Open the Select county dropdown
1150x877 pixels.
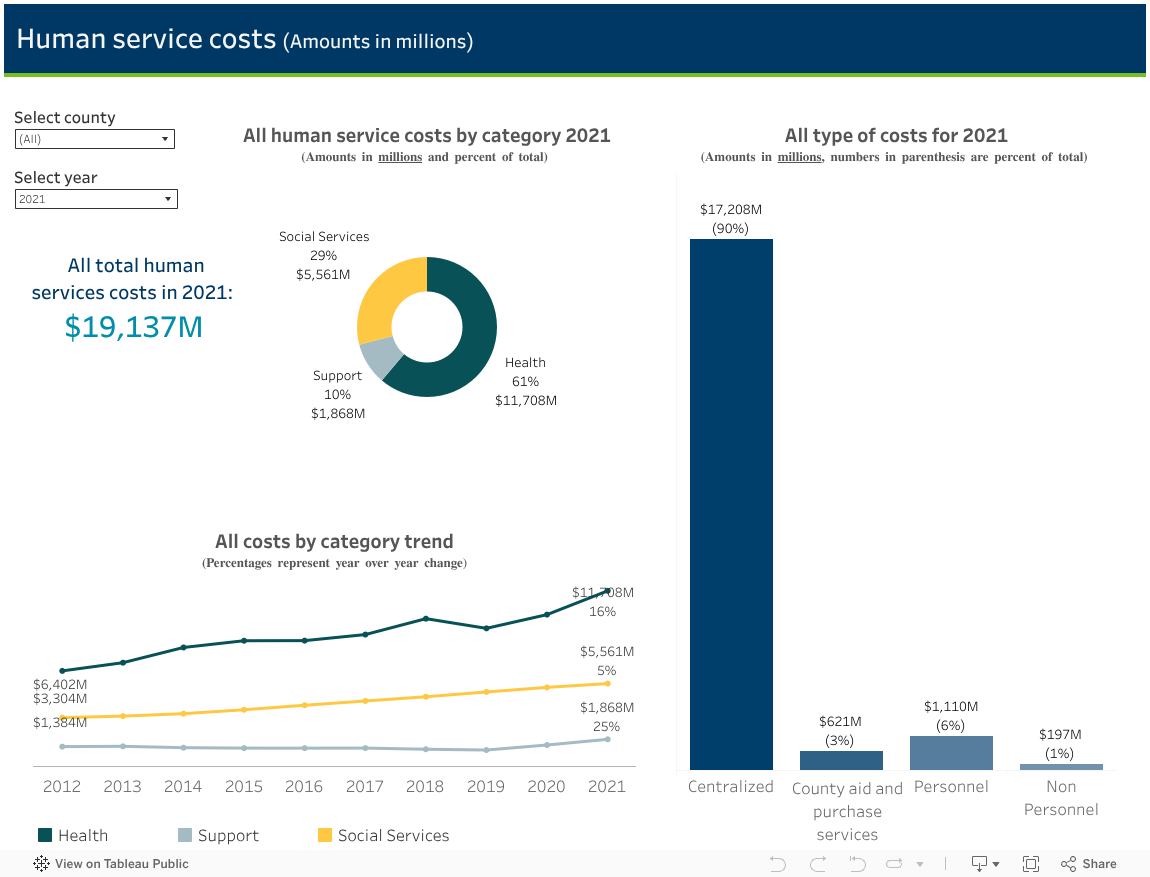click(x=95, y=139)
